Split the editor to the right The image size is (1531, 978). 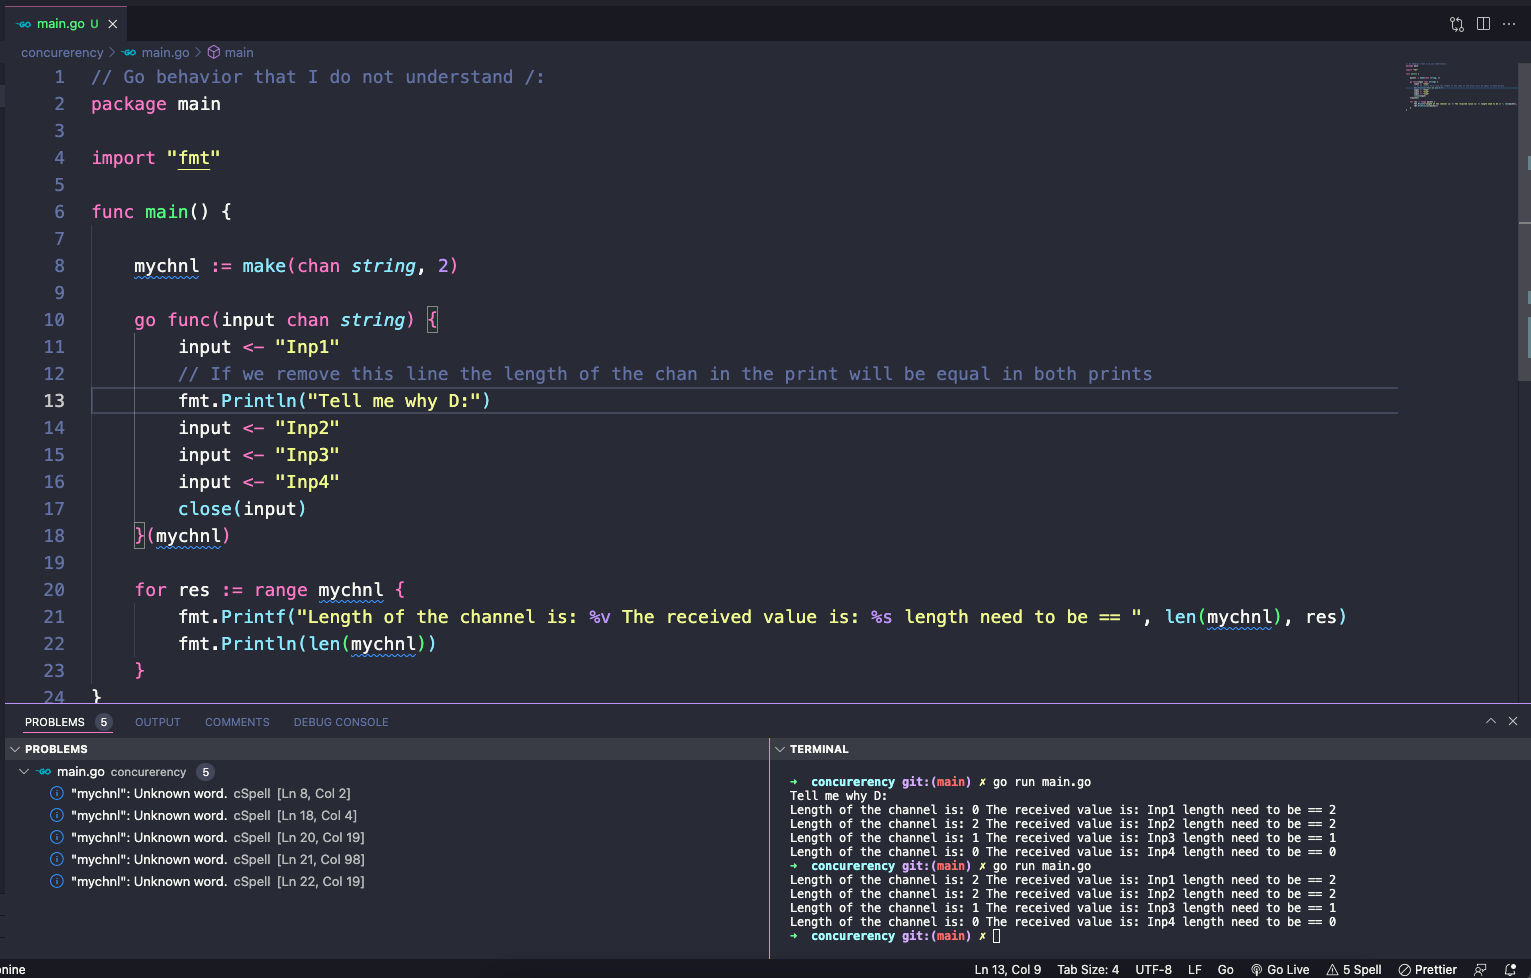click(1483, 24)
